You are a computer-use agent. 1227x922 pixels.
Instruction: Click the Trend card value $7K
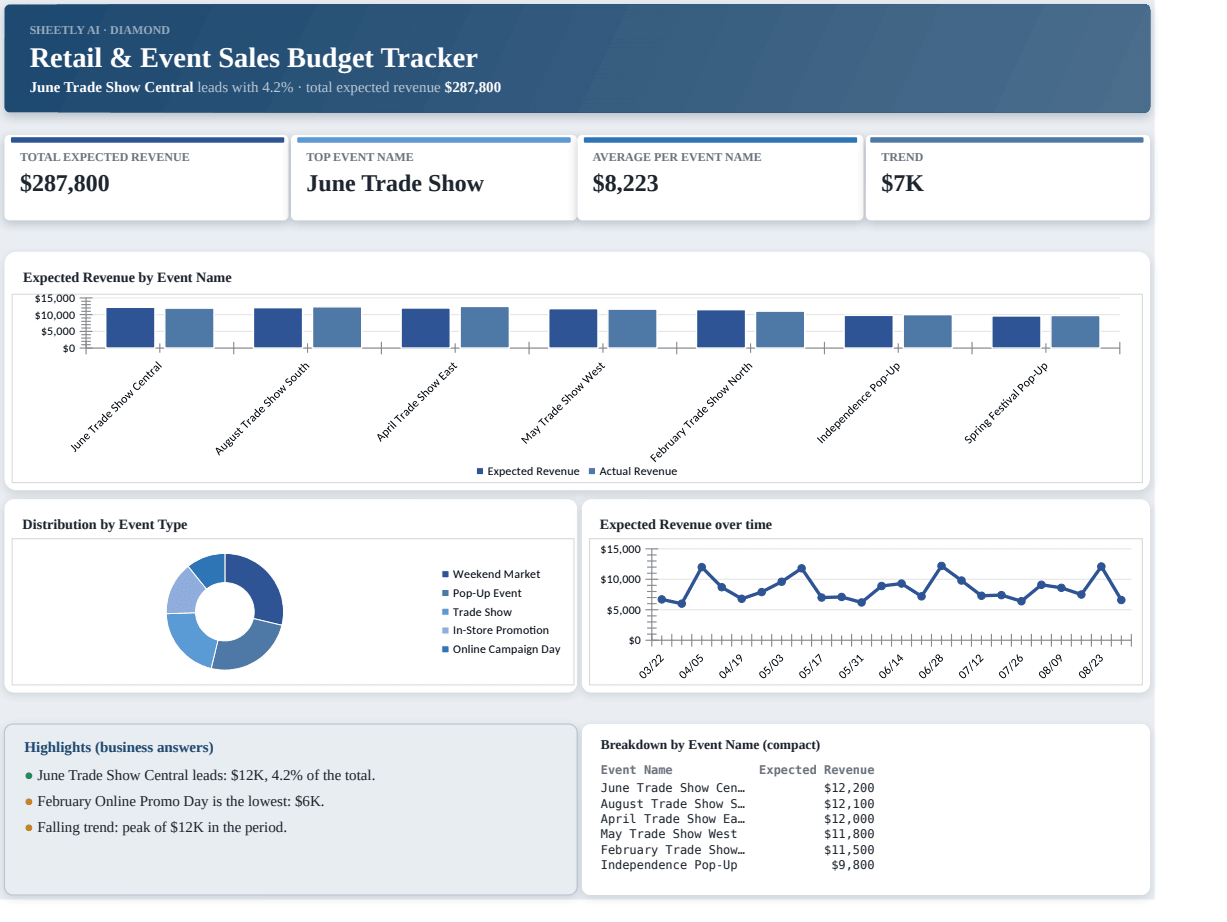[902, 184]
